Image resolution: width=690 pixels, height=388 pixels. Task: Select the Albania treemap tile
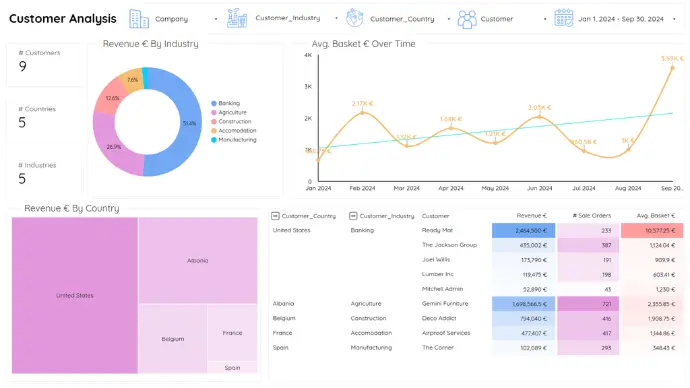coord(198,260)
